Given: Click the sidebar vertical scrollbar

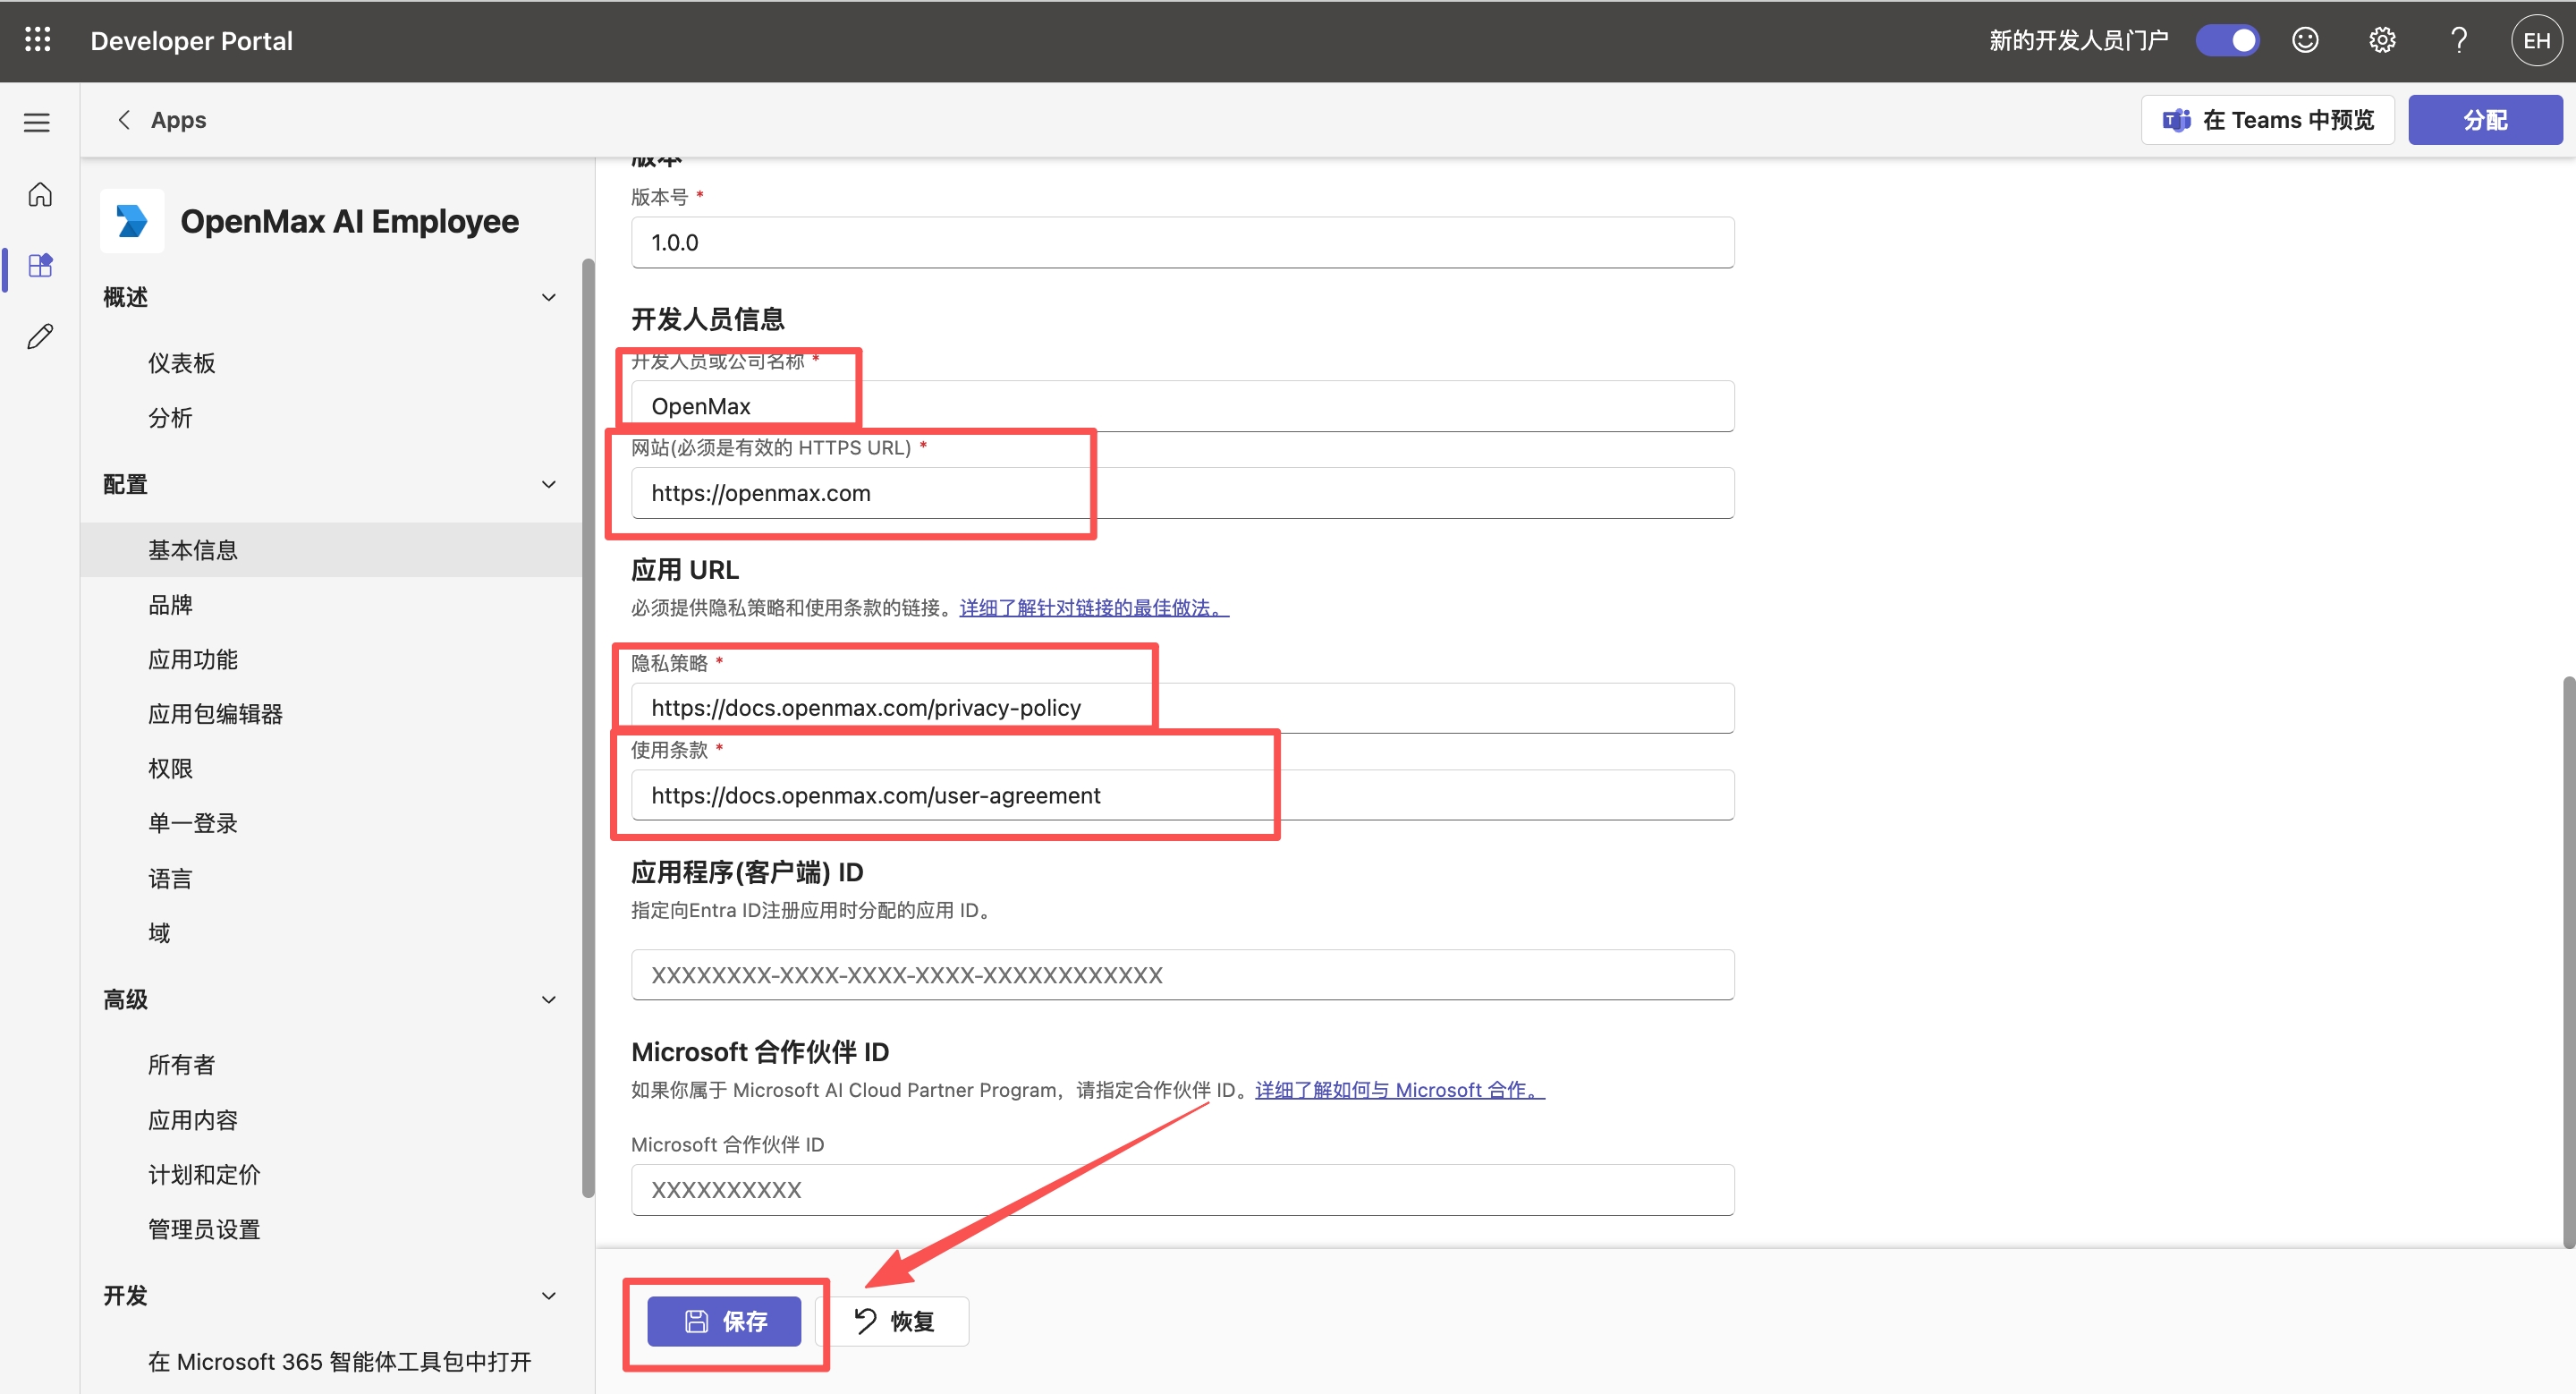Looking at the screenshot, I should coord(588,728).
